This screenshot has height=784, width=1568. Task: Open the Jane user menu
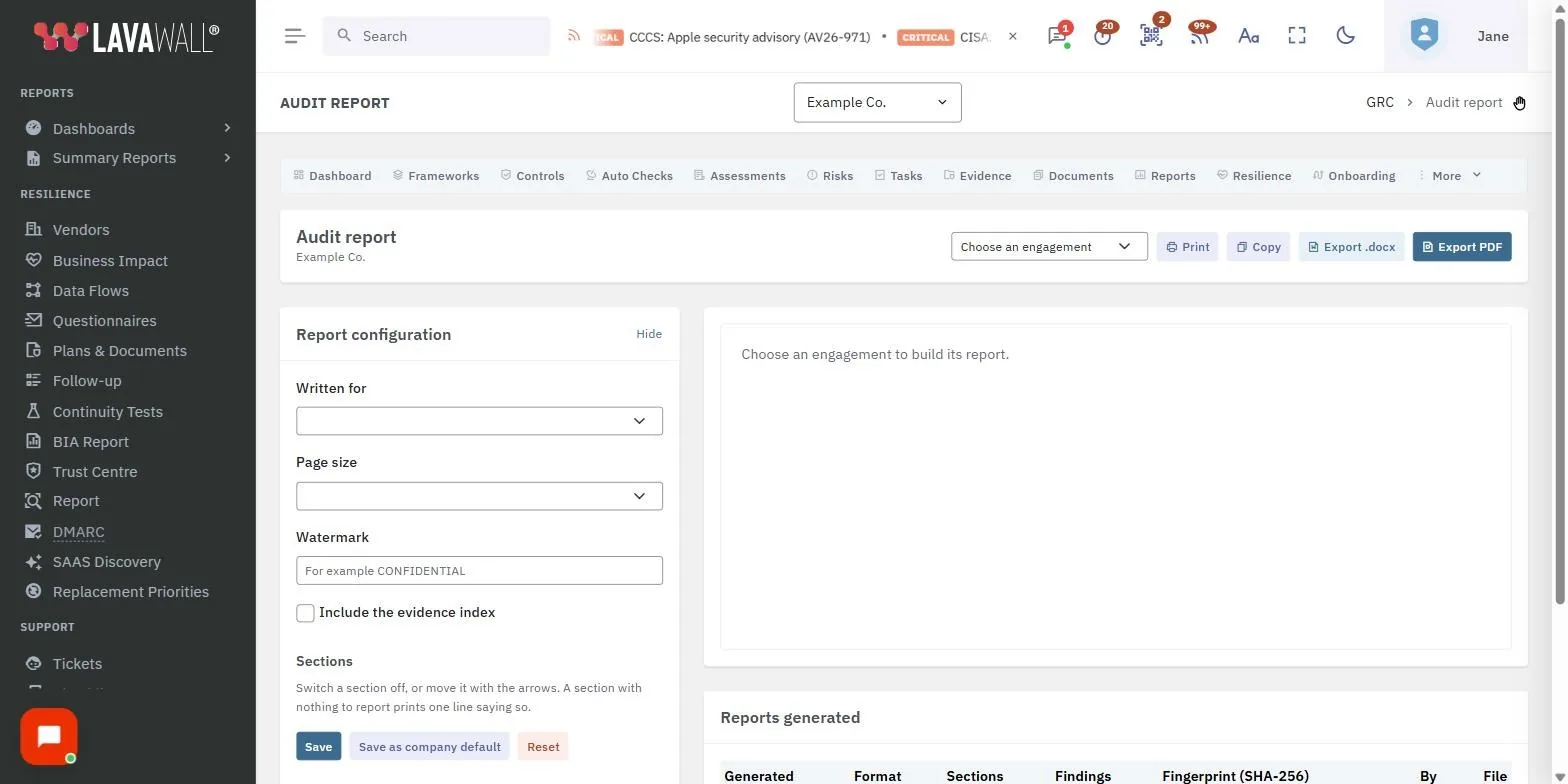pyautogui.click(x=1493, y=36)
